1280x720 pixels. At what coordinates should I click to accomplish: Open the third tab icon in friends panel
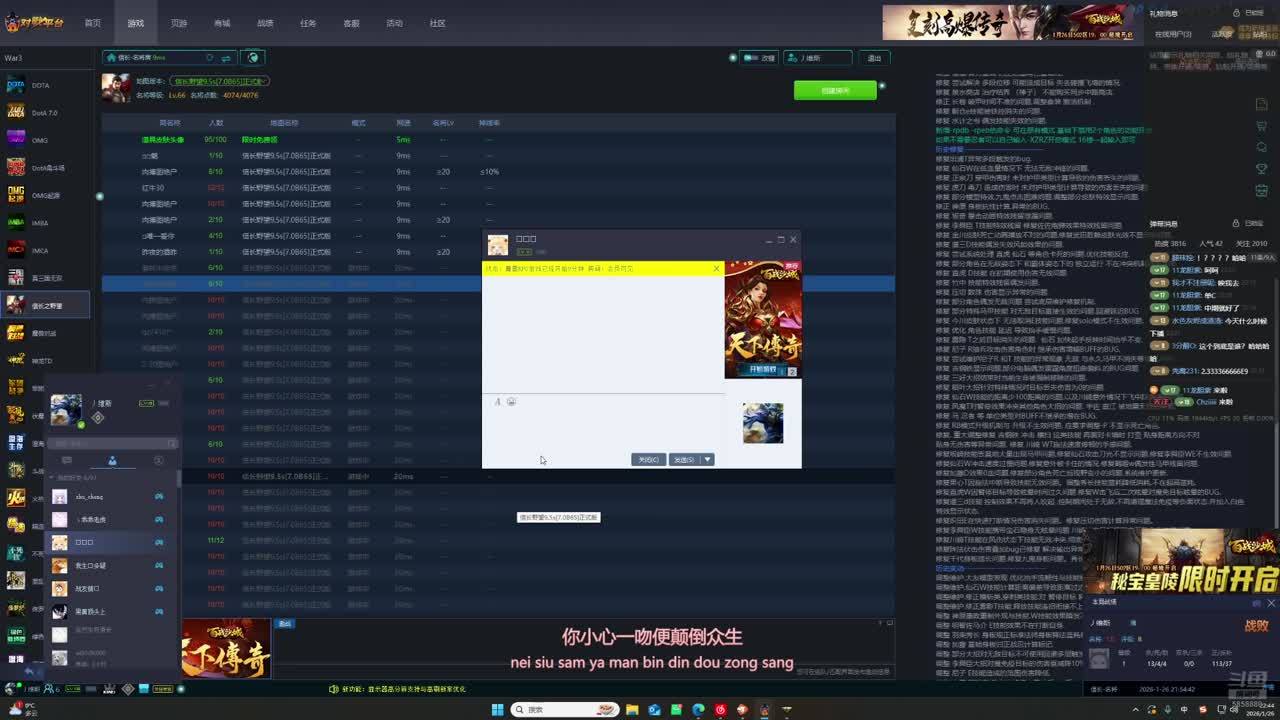tap(158, 461)
